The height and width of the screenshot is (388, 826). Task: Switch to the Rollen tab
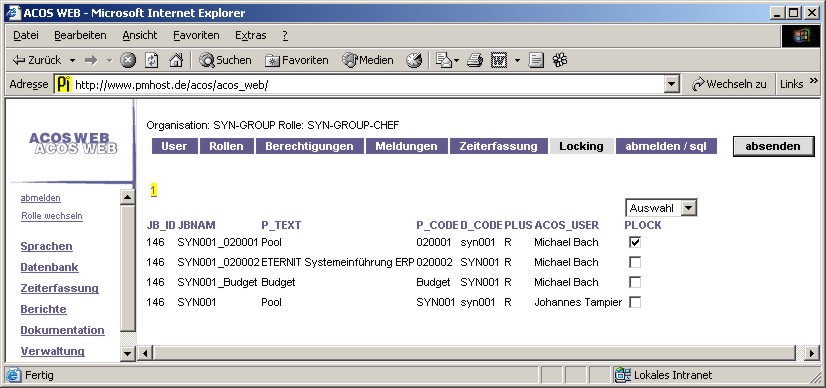227,146
